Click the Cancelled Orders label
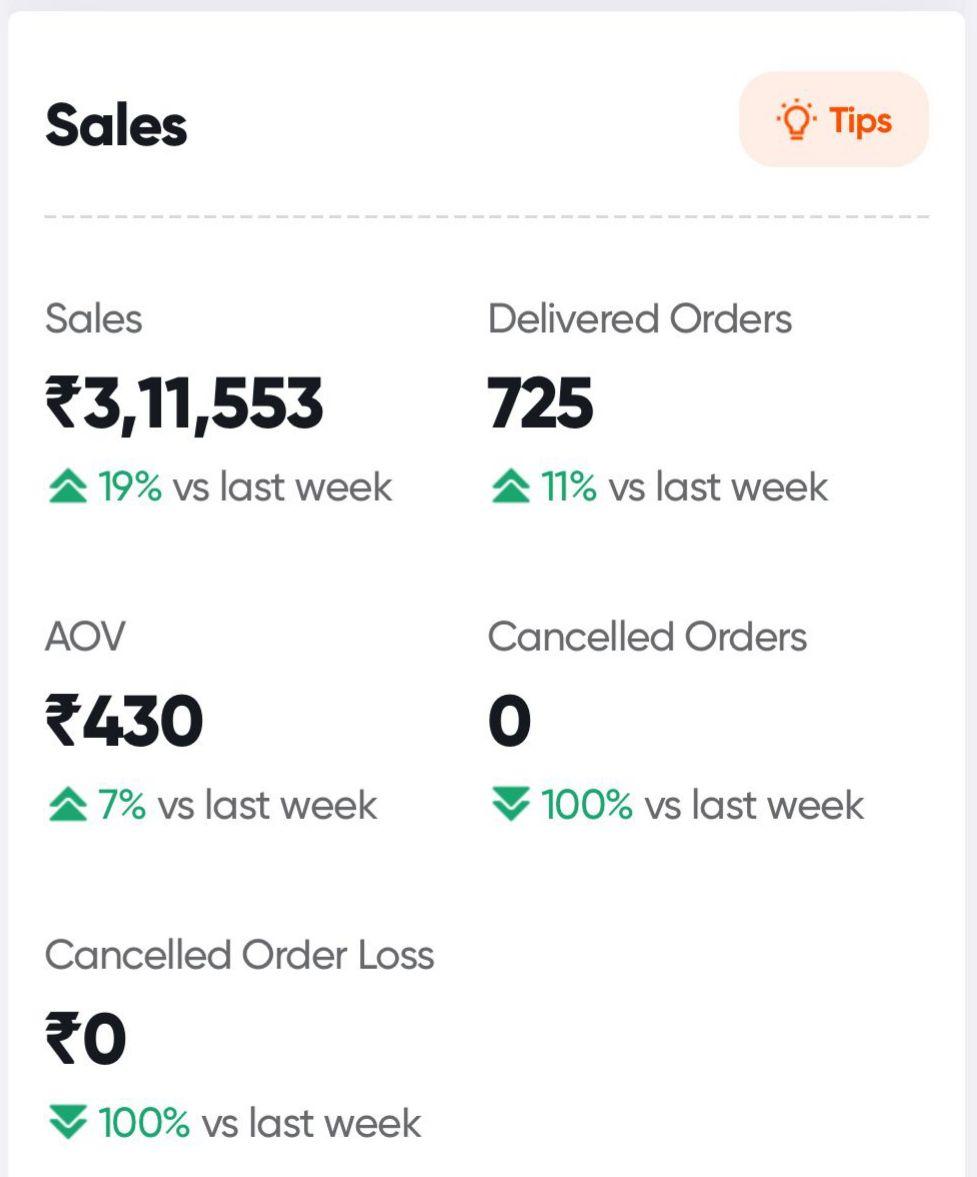Image resolution: width=977 pixels, height=1177 pixels. [x=647, y=637]
